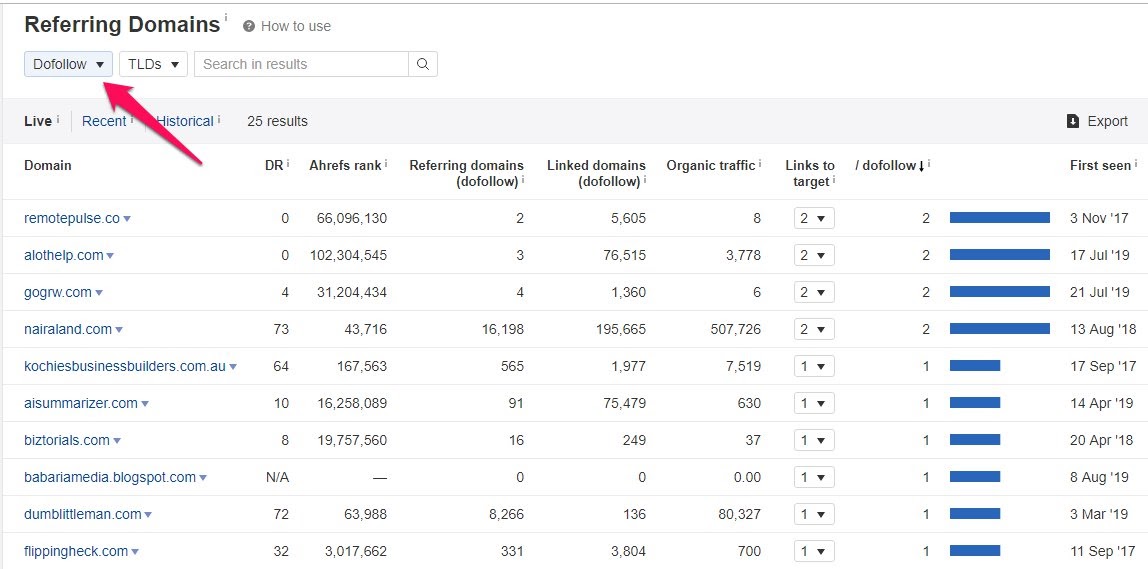The image size is (1148, 569).
Task: Expand Links to target dropdown for nairaland.com
Action: (814, 329)
